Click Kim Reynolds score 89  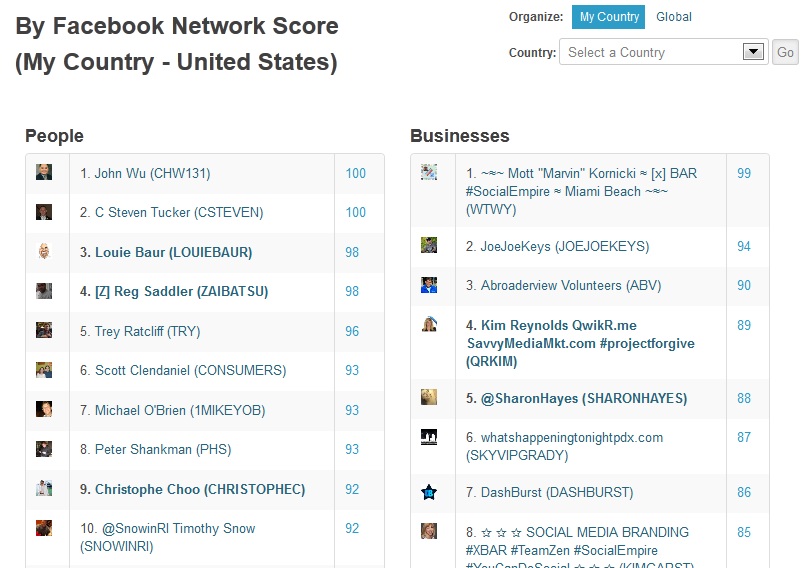(744, 326)
